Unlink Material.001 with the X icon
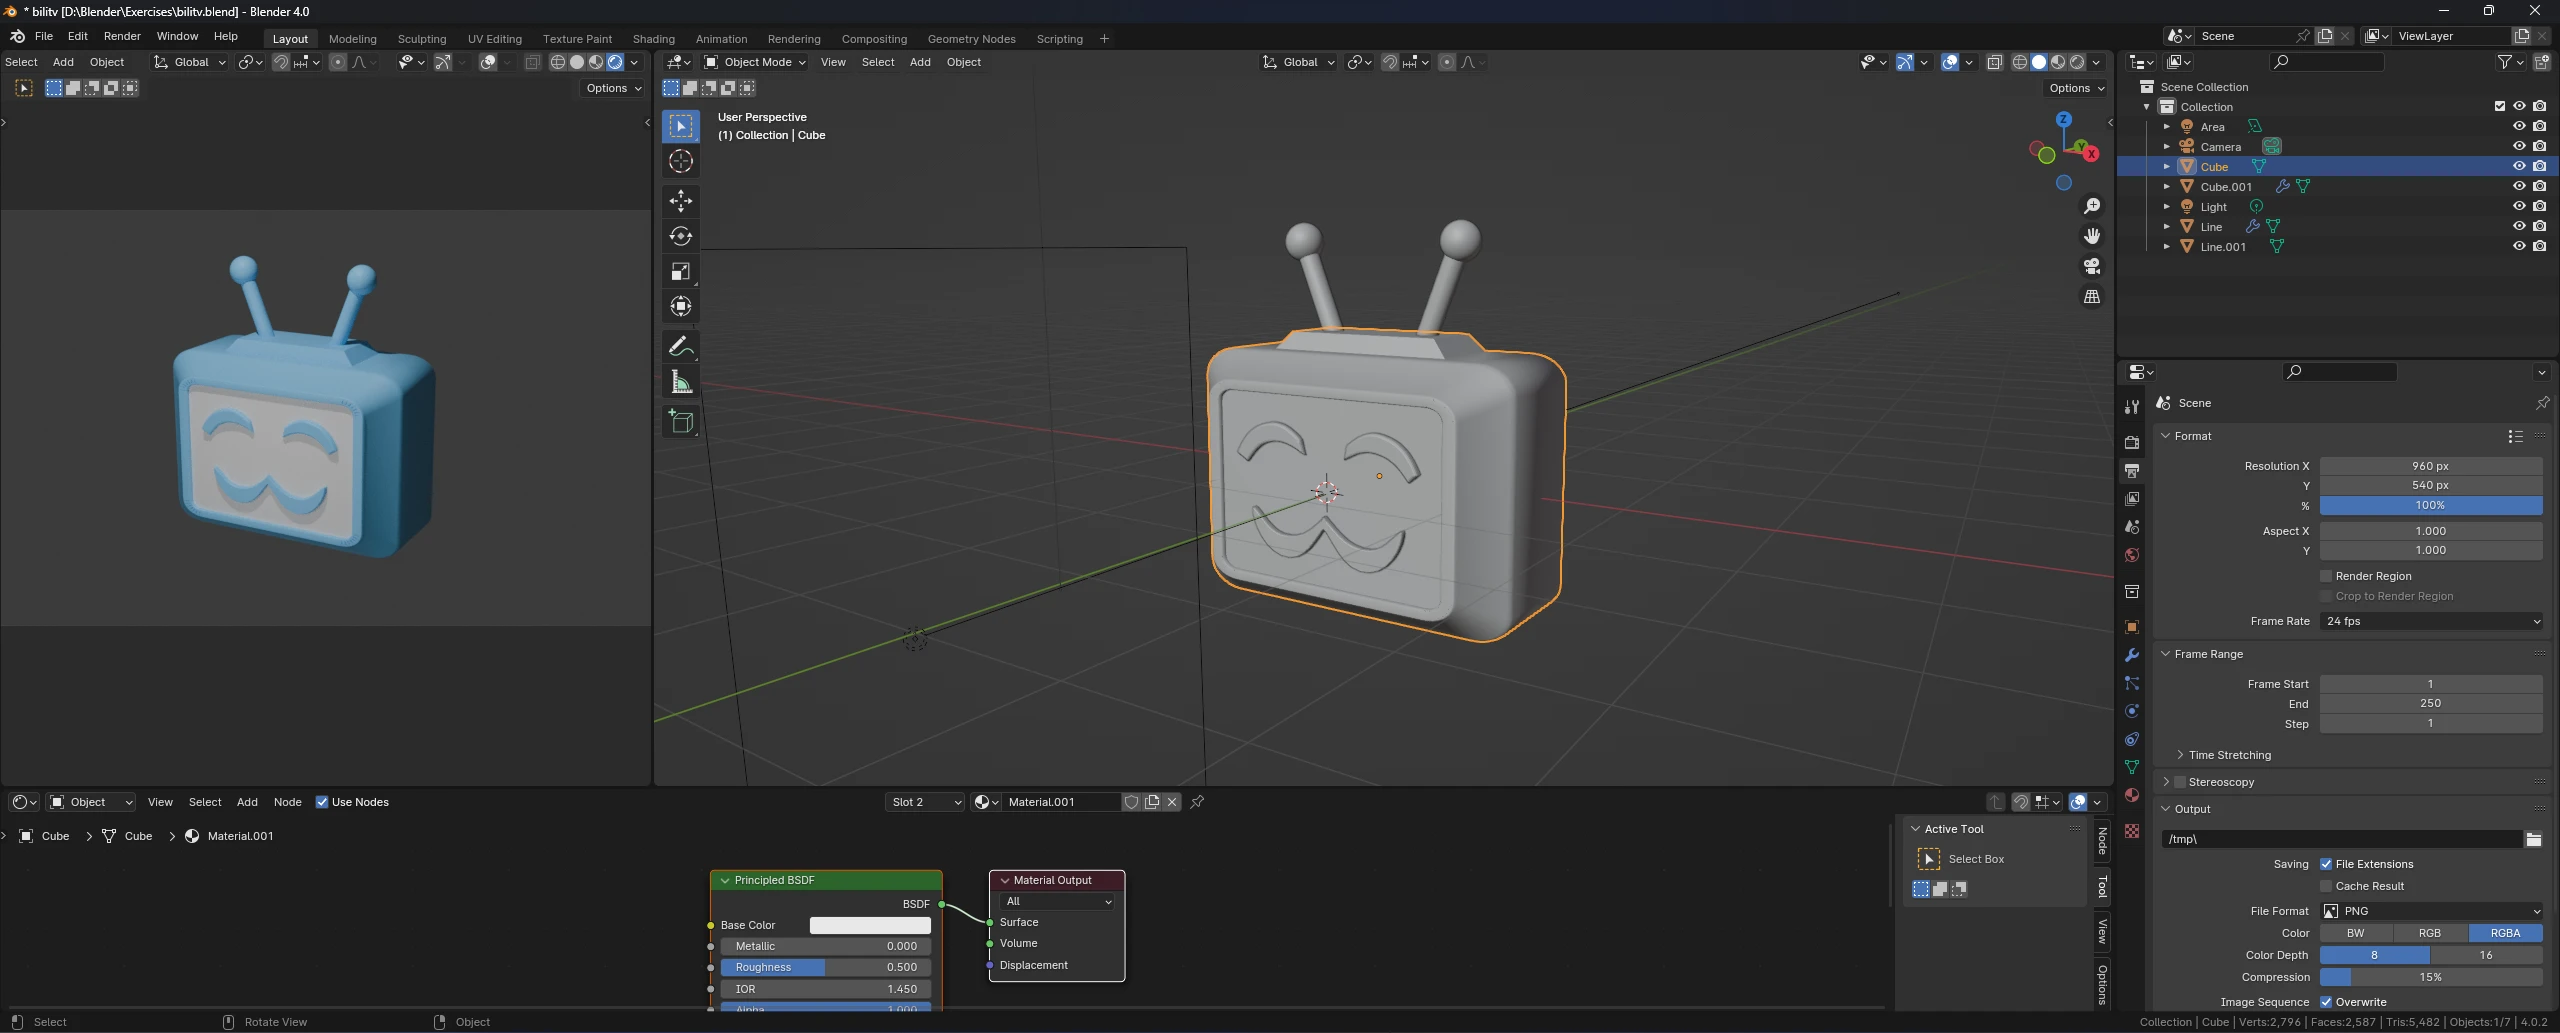 (1172, 802)
